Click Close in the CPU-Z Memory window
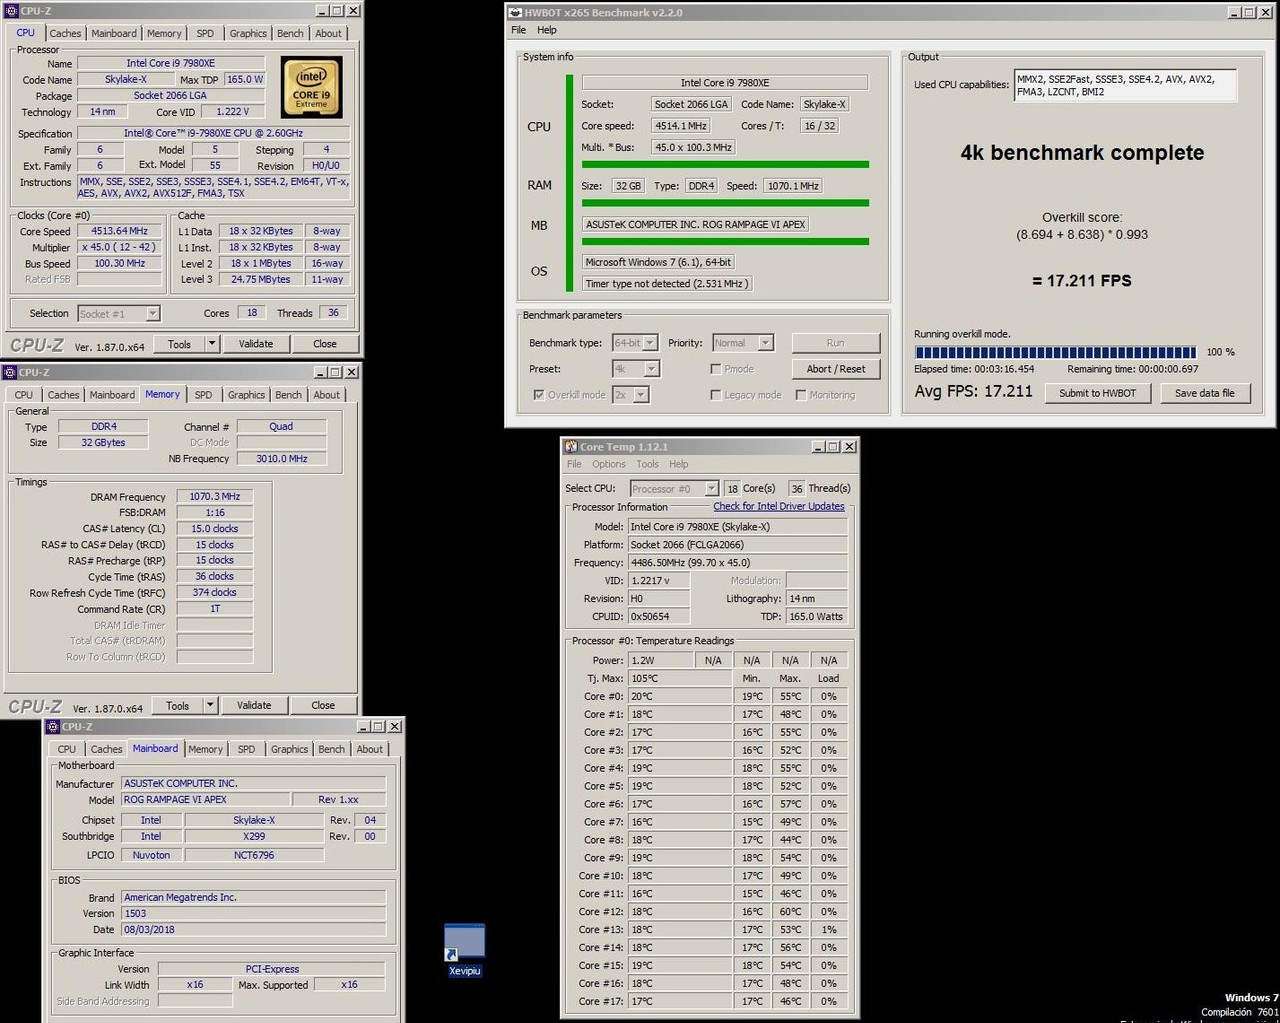The height and width of the screenshot is (1023, 1280). [x=323, y=705]
